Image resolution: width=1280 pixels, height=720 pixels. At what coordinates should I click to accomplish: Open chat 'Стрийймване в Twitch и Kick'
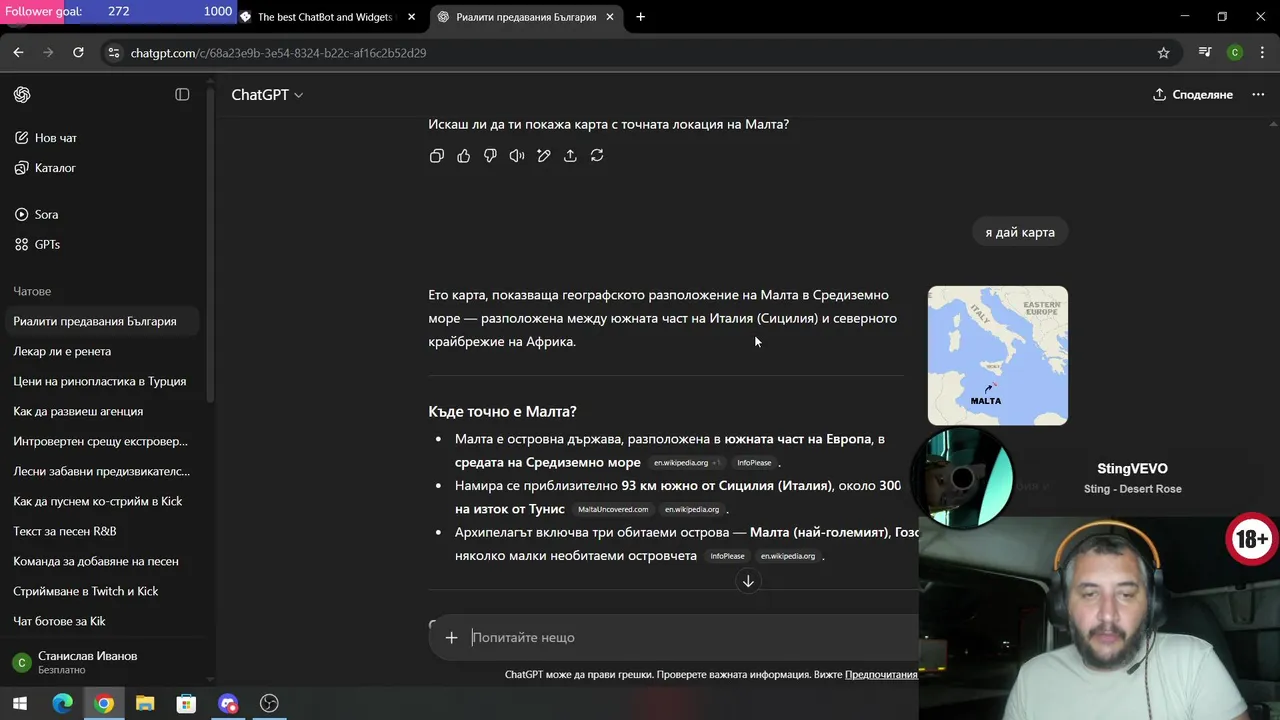[x=103, y=592]
